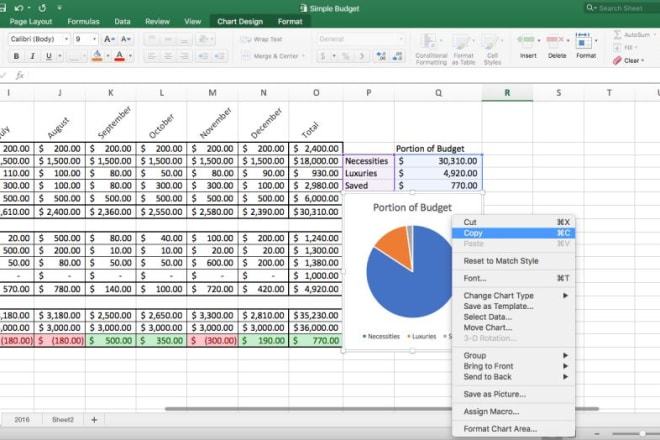Click the increase decimal icon
The width and height of the screenshot is (660, 440).
point(381,56)
